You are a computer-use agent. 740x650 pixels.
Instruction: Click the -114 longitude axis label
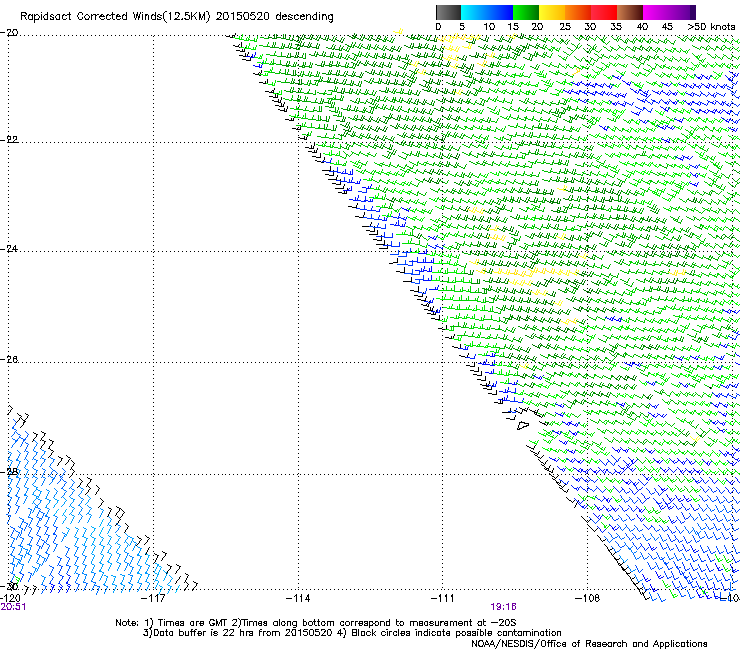[x=298, y=599]
